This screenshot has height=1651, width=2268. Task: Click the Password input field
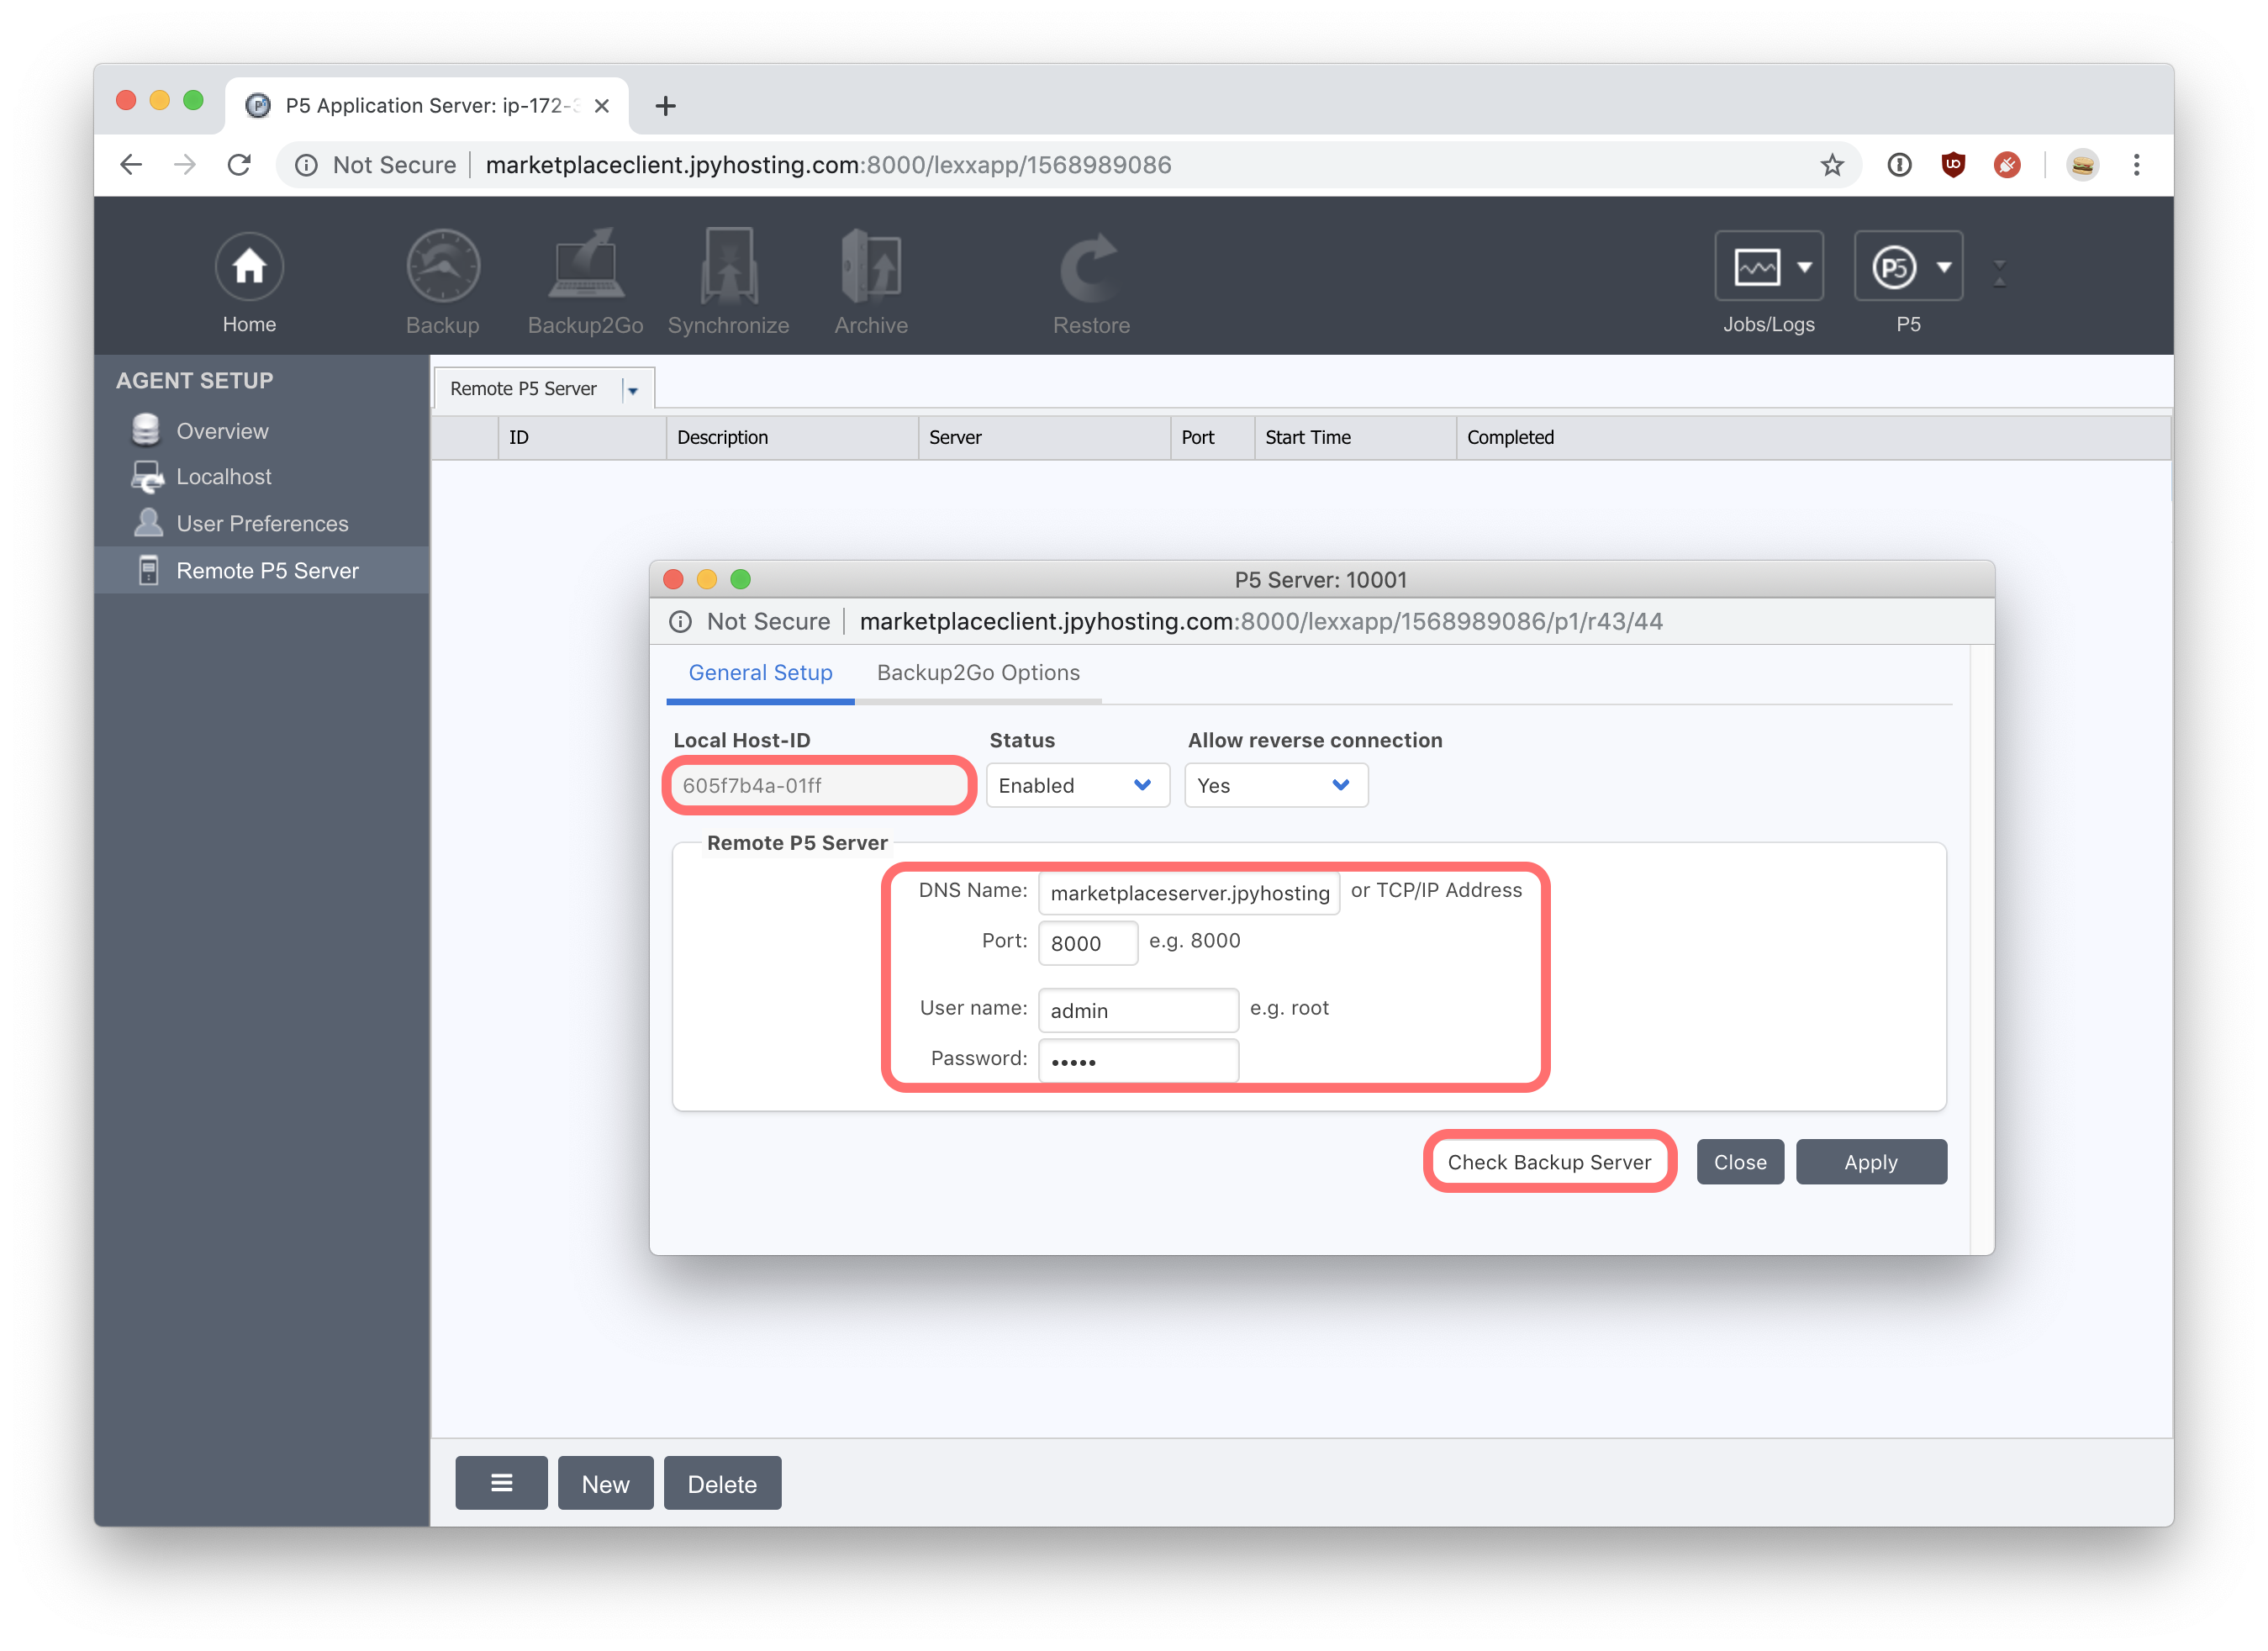coord(1138,1061)
